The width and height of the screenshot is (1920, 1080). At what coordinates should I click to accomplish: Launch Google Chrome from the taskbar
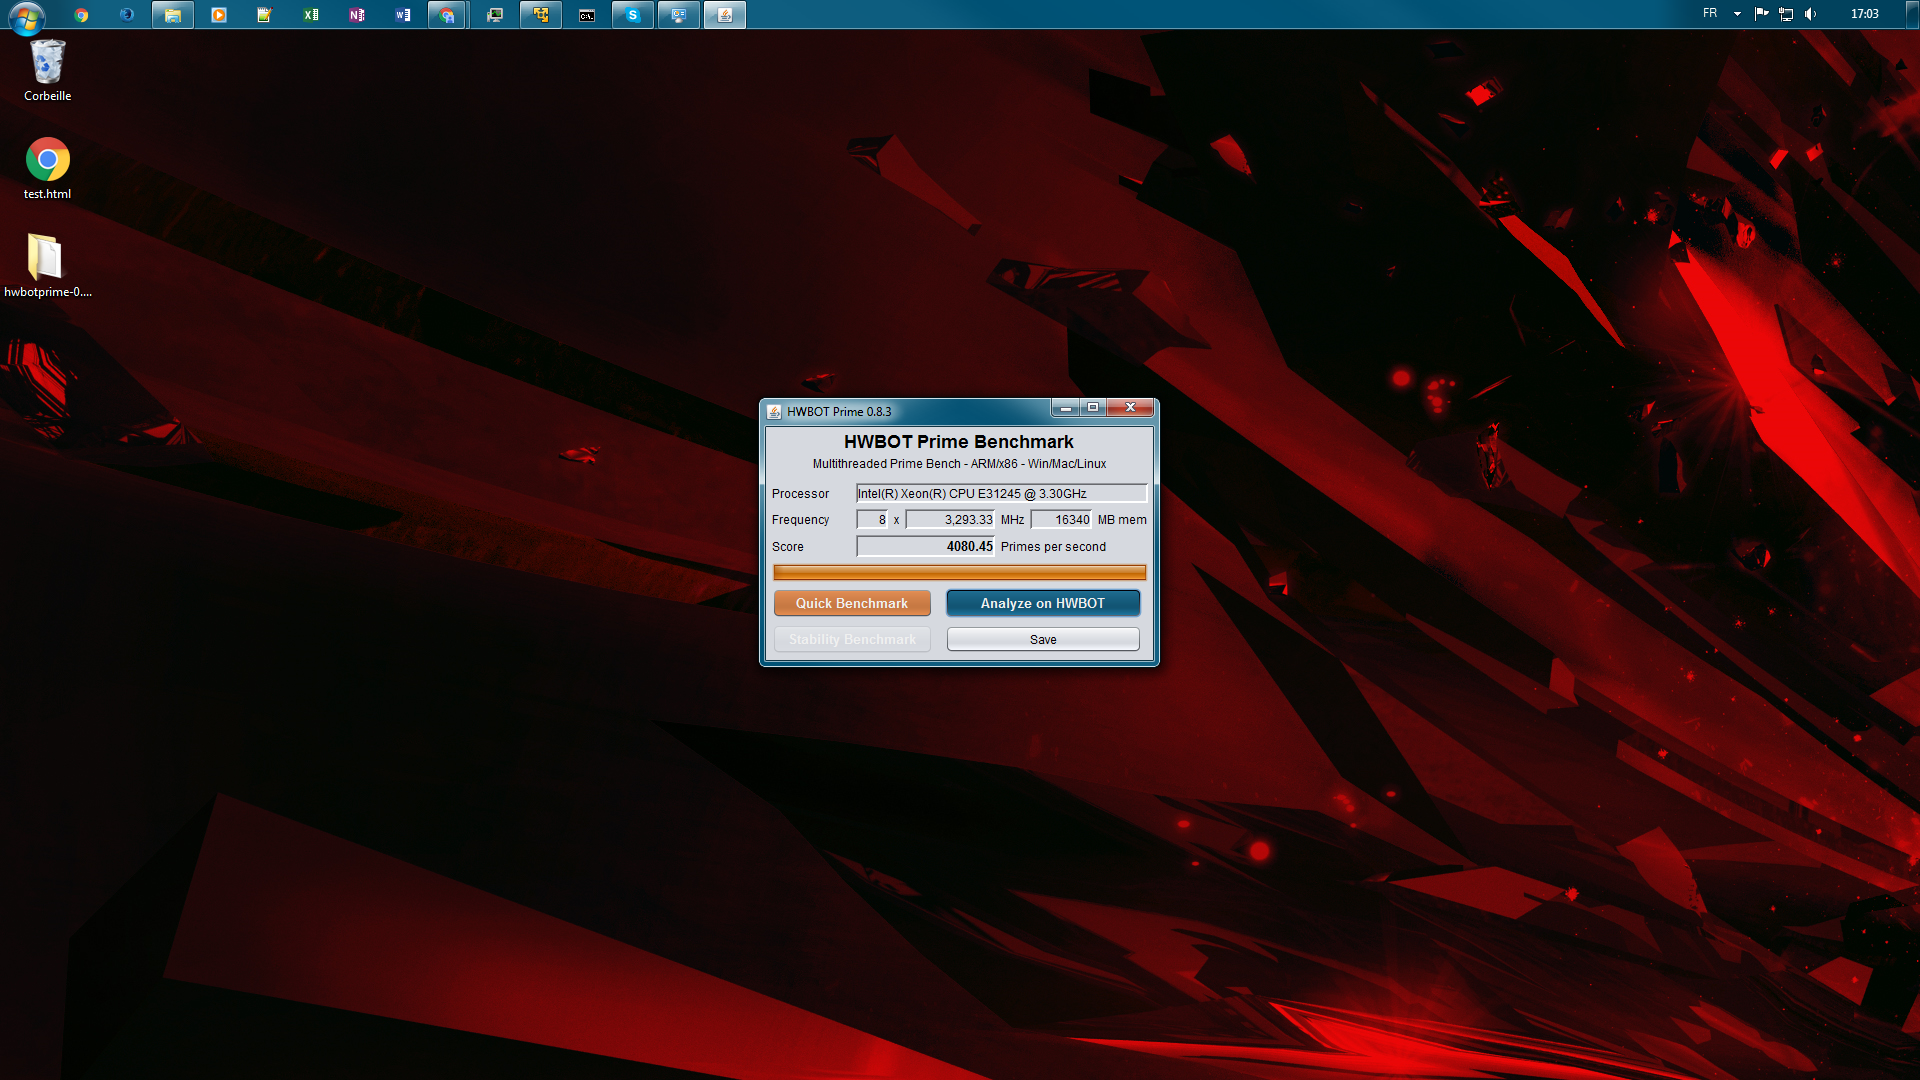point(81,15)
